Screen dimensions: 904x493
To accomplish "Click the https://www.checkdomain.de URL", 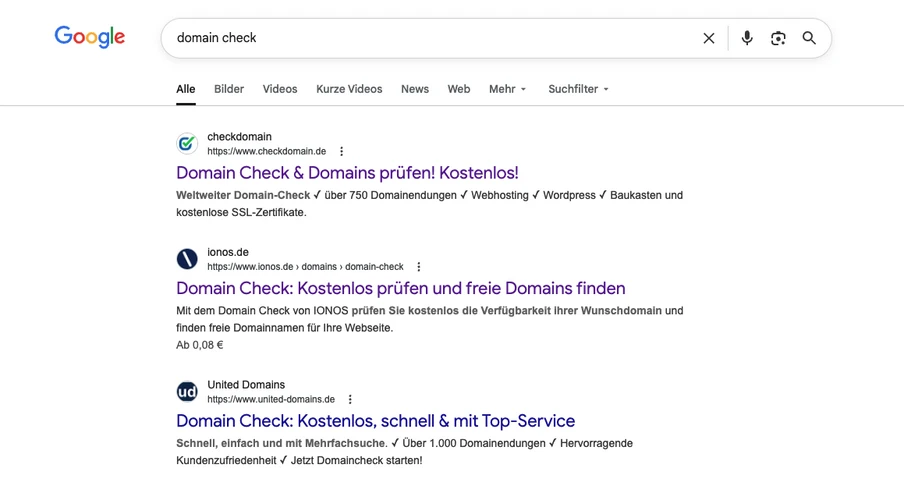I will (x=266, y=151).
